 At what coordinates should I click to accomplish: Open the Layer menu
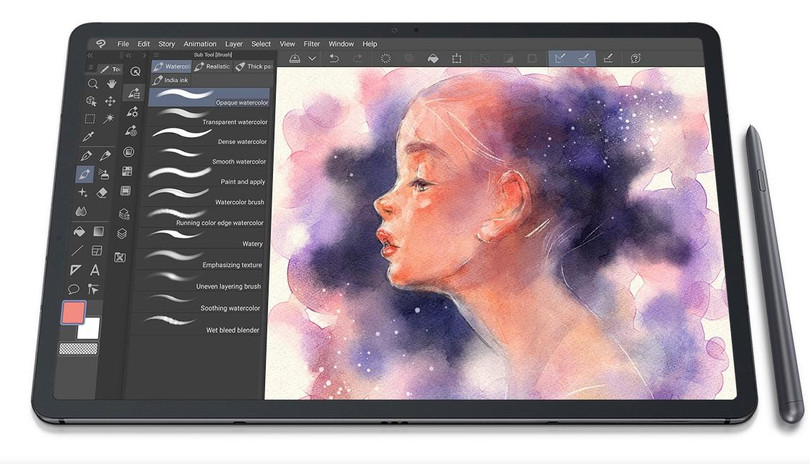[x=233, y=44]
